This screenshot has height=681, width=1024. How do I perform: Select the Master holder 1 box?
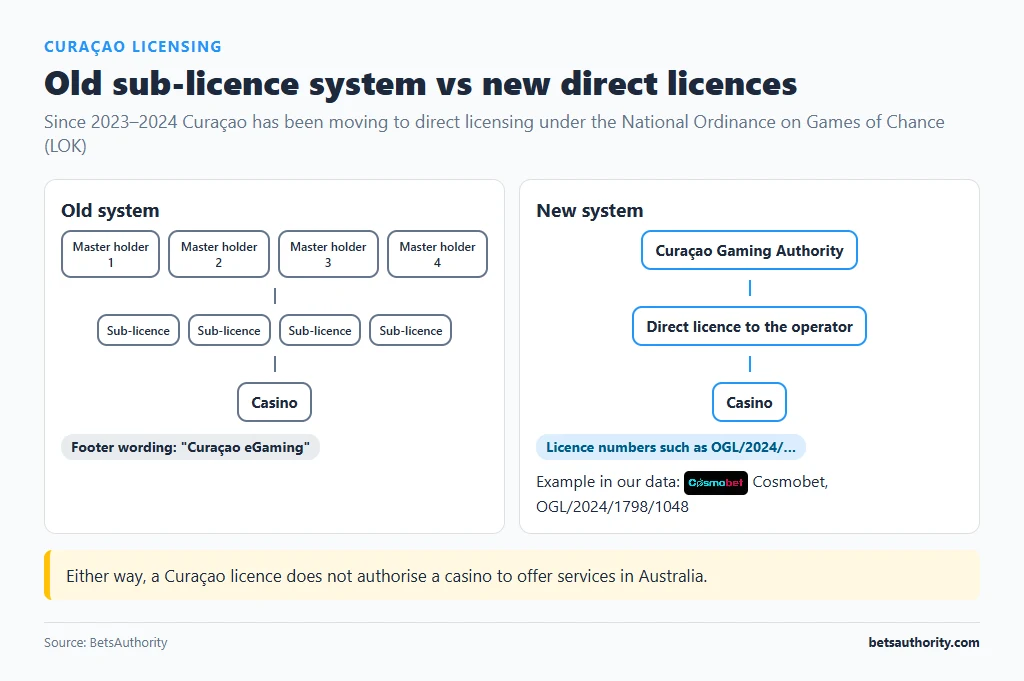point(110,254)
